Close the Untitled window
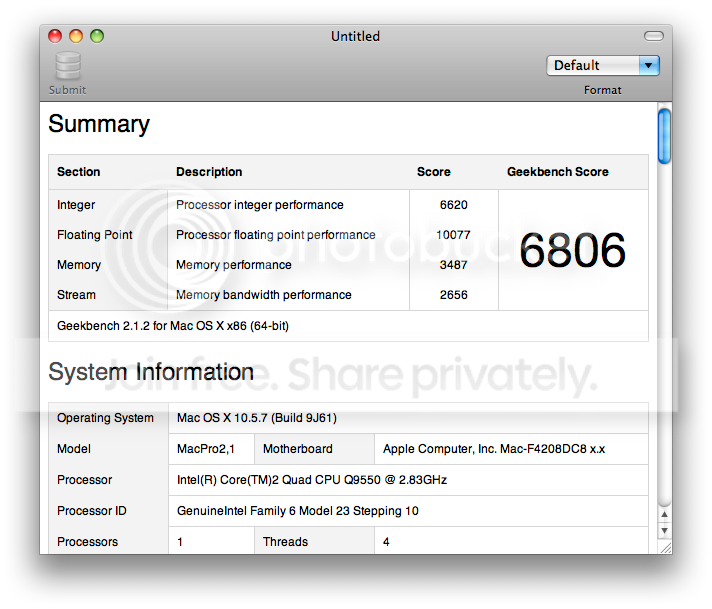The image size is (712, 609). (x=55, y=36)
